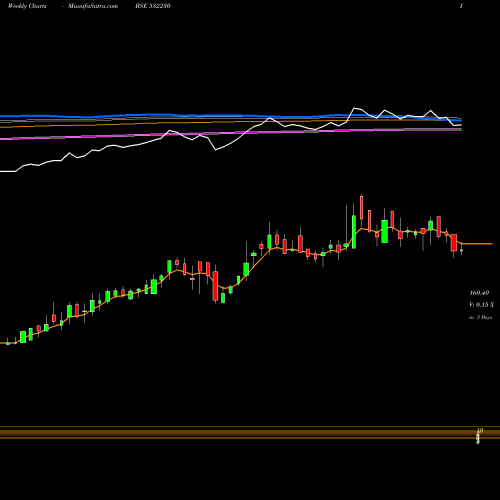This screenshot has height=500, width=500.
Task: Click the tallest red candlestick at the price peak
Action: (361, 207)
